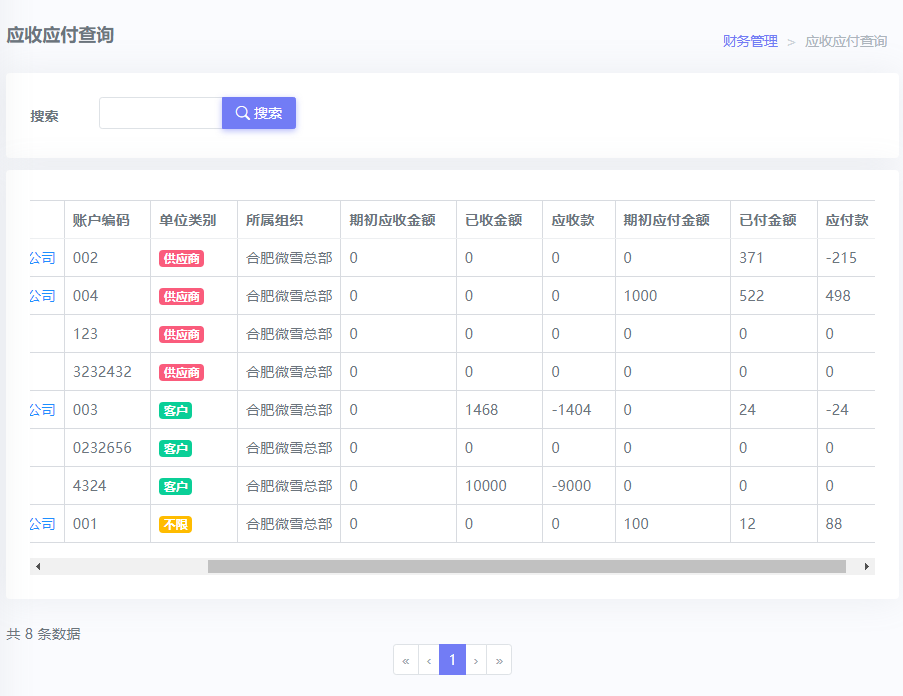This screenshot has width=903, height=696.
Task: Click 应付款 value -215
Action: click(x=841, y=258)
